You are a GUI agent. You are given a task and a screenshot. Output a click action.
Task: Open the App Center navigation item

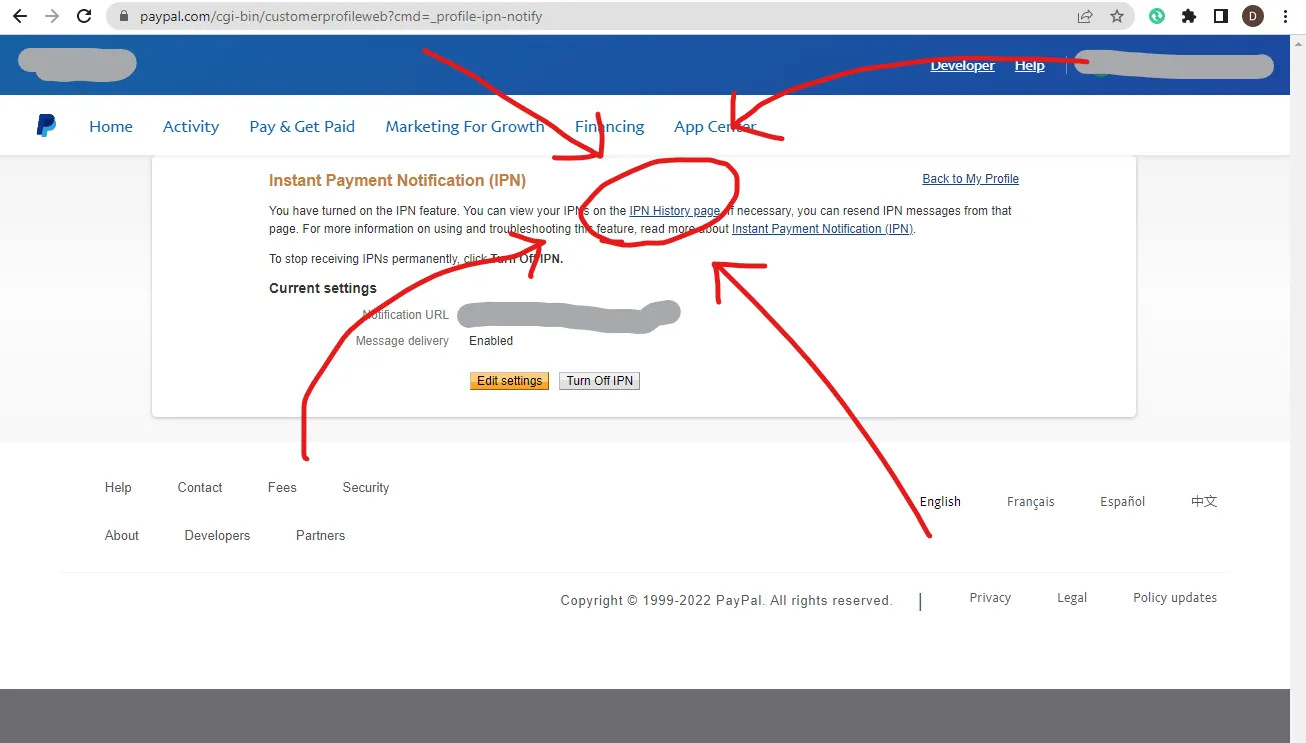pyautogui.click(x=714, y=126)
